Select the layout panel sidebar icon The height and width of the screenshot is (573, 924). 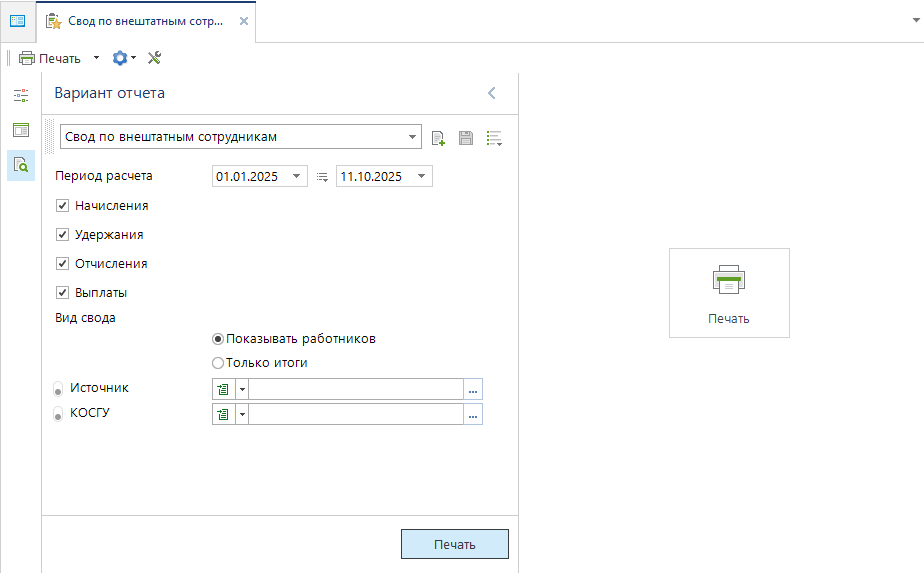(x=21, y=130)
